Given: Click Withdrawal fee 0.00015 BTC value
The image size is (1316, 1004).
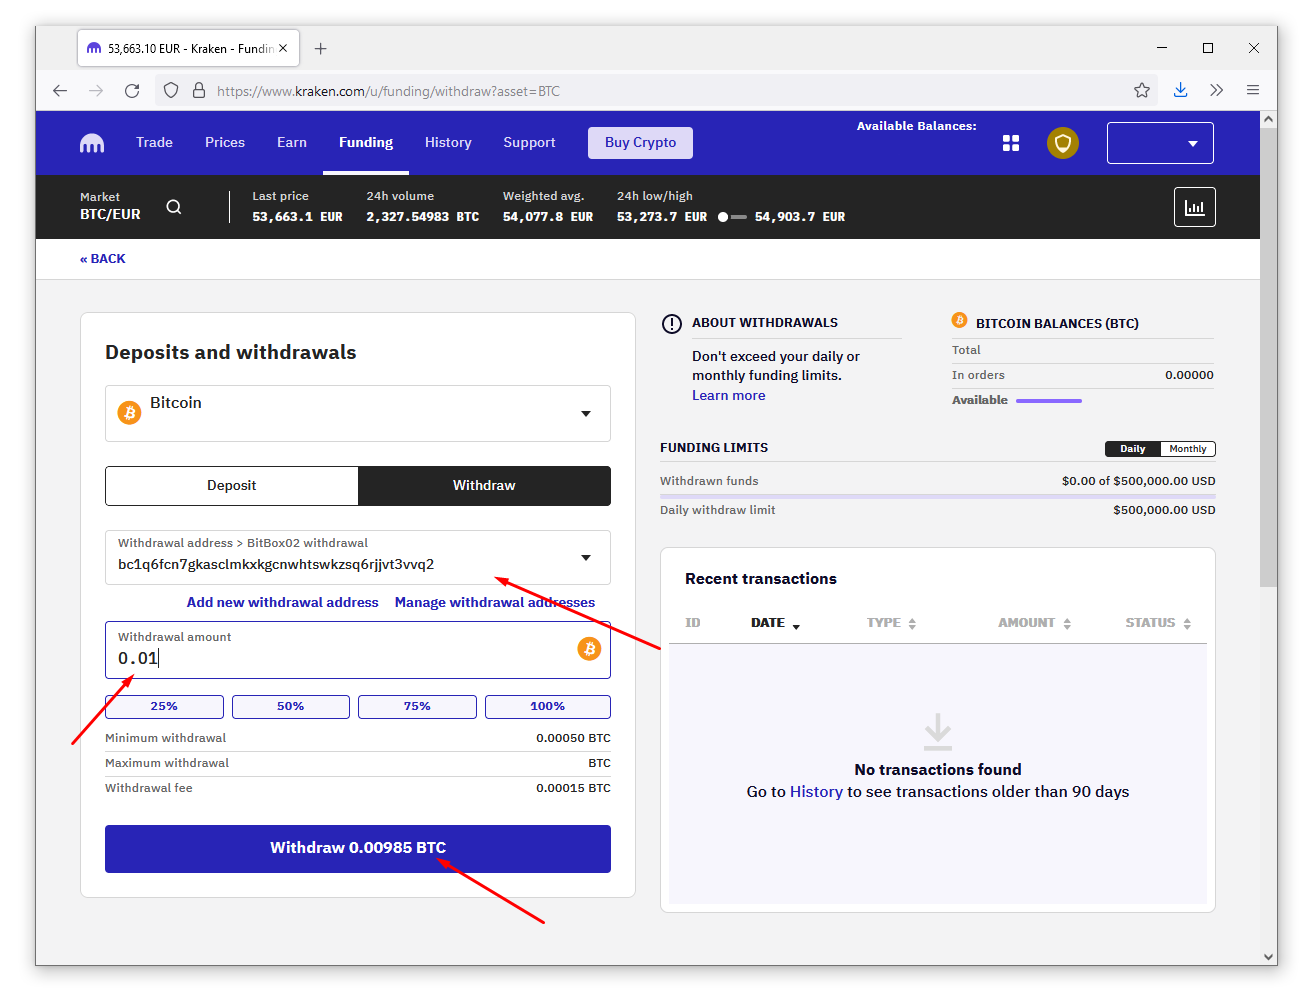Looking at the screenshot, I should tap(573, 789).
